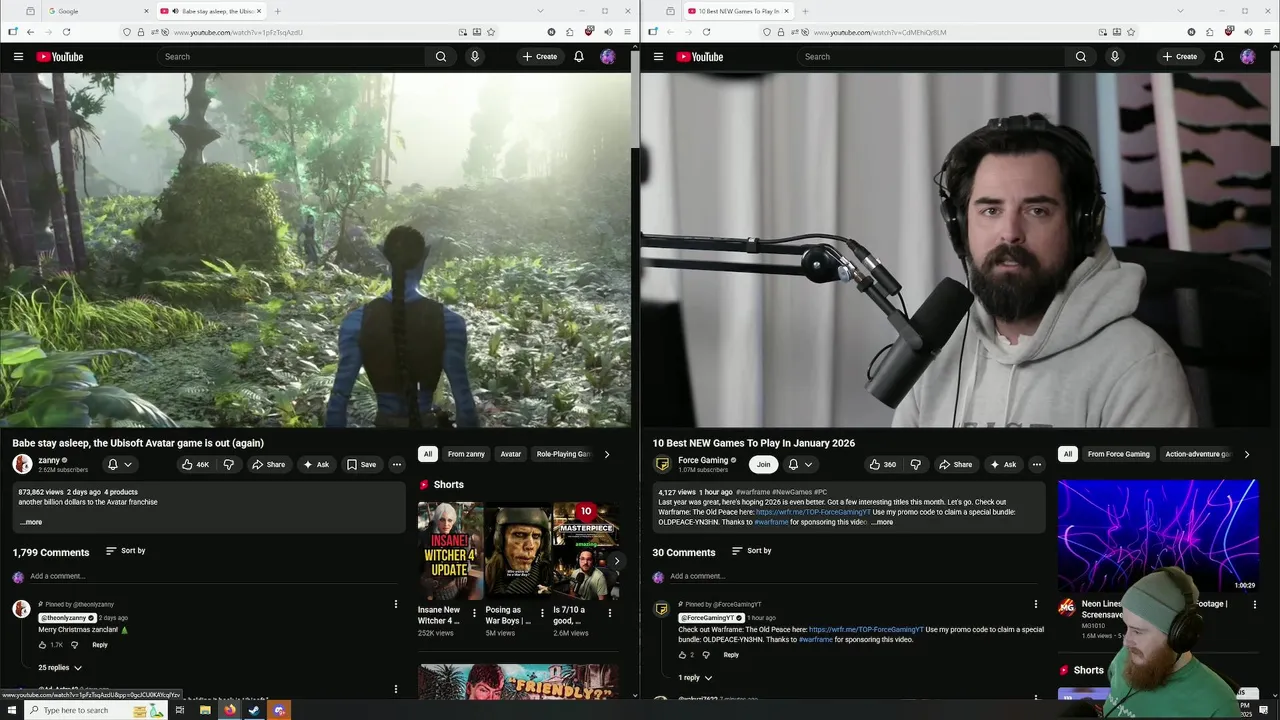Click YouTube logo in right window
The height and width of the screenshot is (720, 1280).
point(700,57)
